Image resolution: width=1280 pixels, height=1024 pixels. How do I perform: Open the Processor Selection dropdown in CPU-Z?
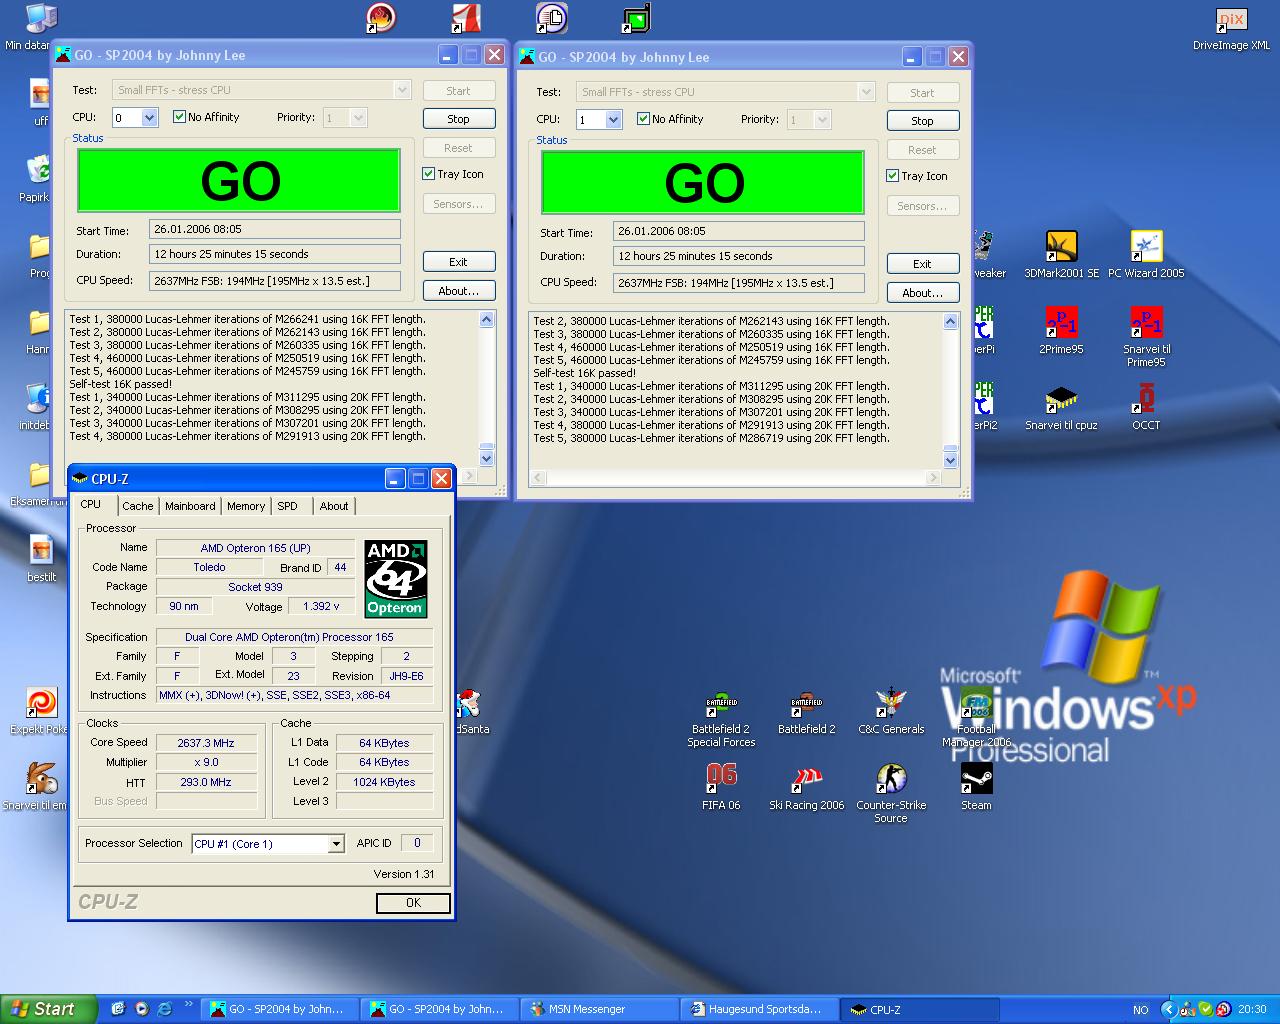336,844
